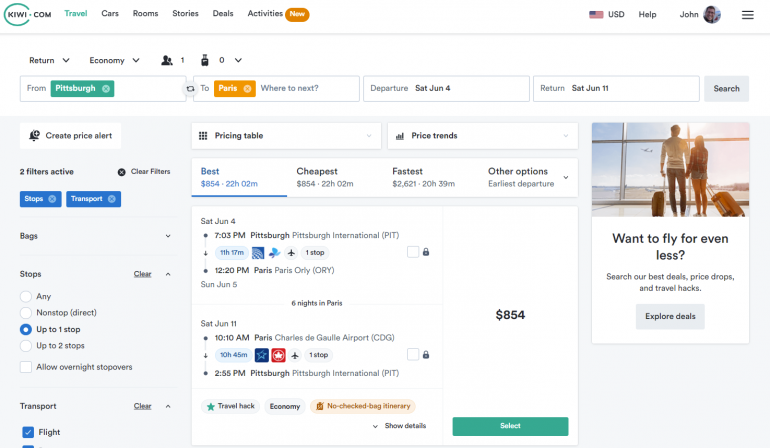Click the Kiwi.com logo
Image resolution: width=770 pixels, height=448 pixels.
coord(28,15)
